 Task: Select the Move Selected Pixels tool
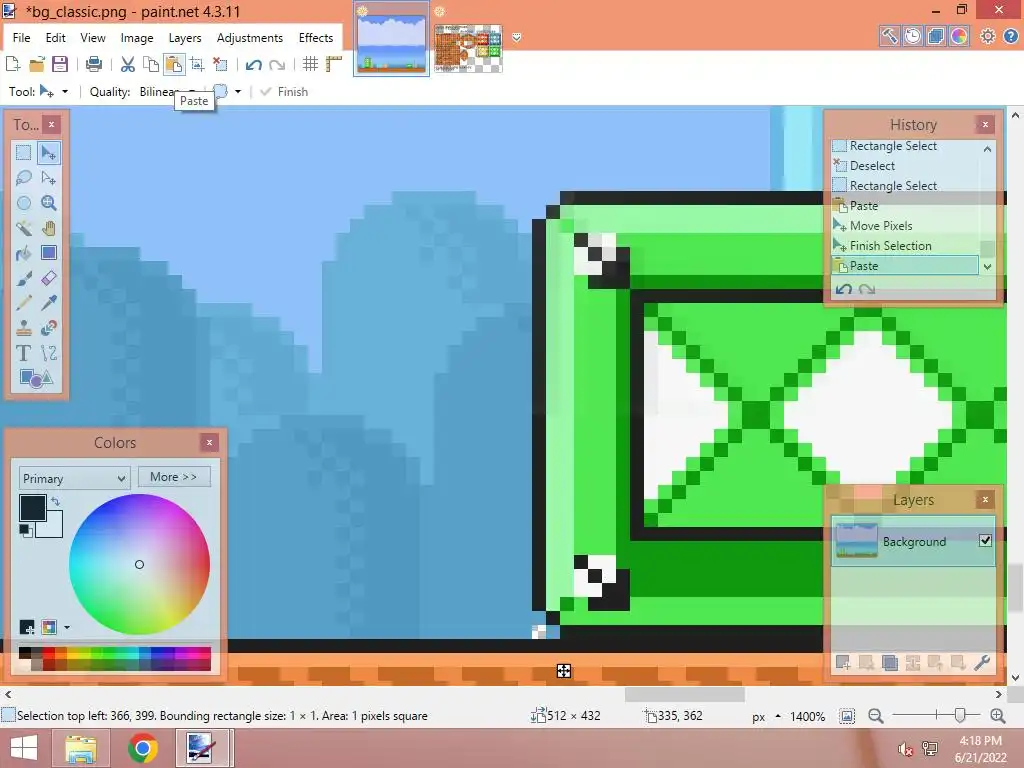click(x=48, y=153)
